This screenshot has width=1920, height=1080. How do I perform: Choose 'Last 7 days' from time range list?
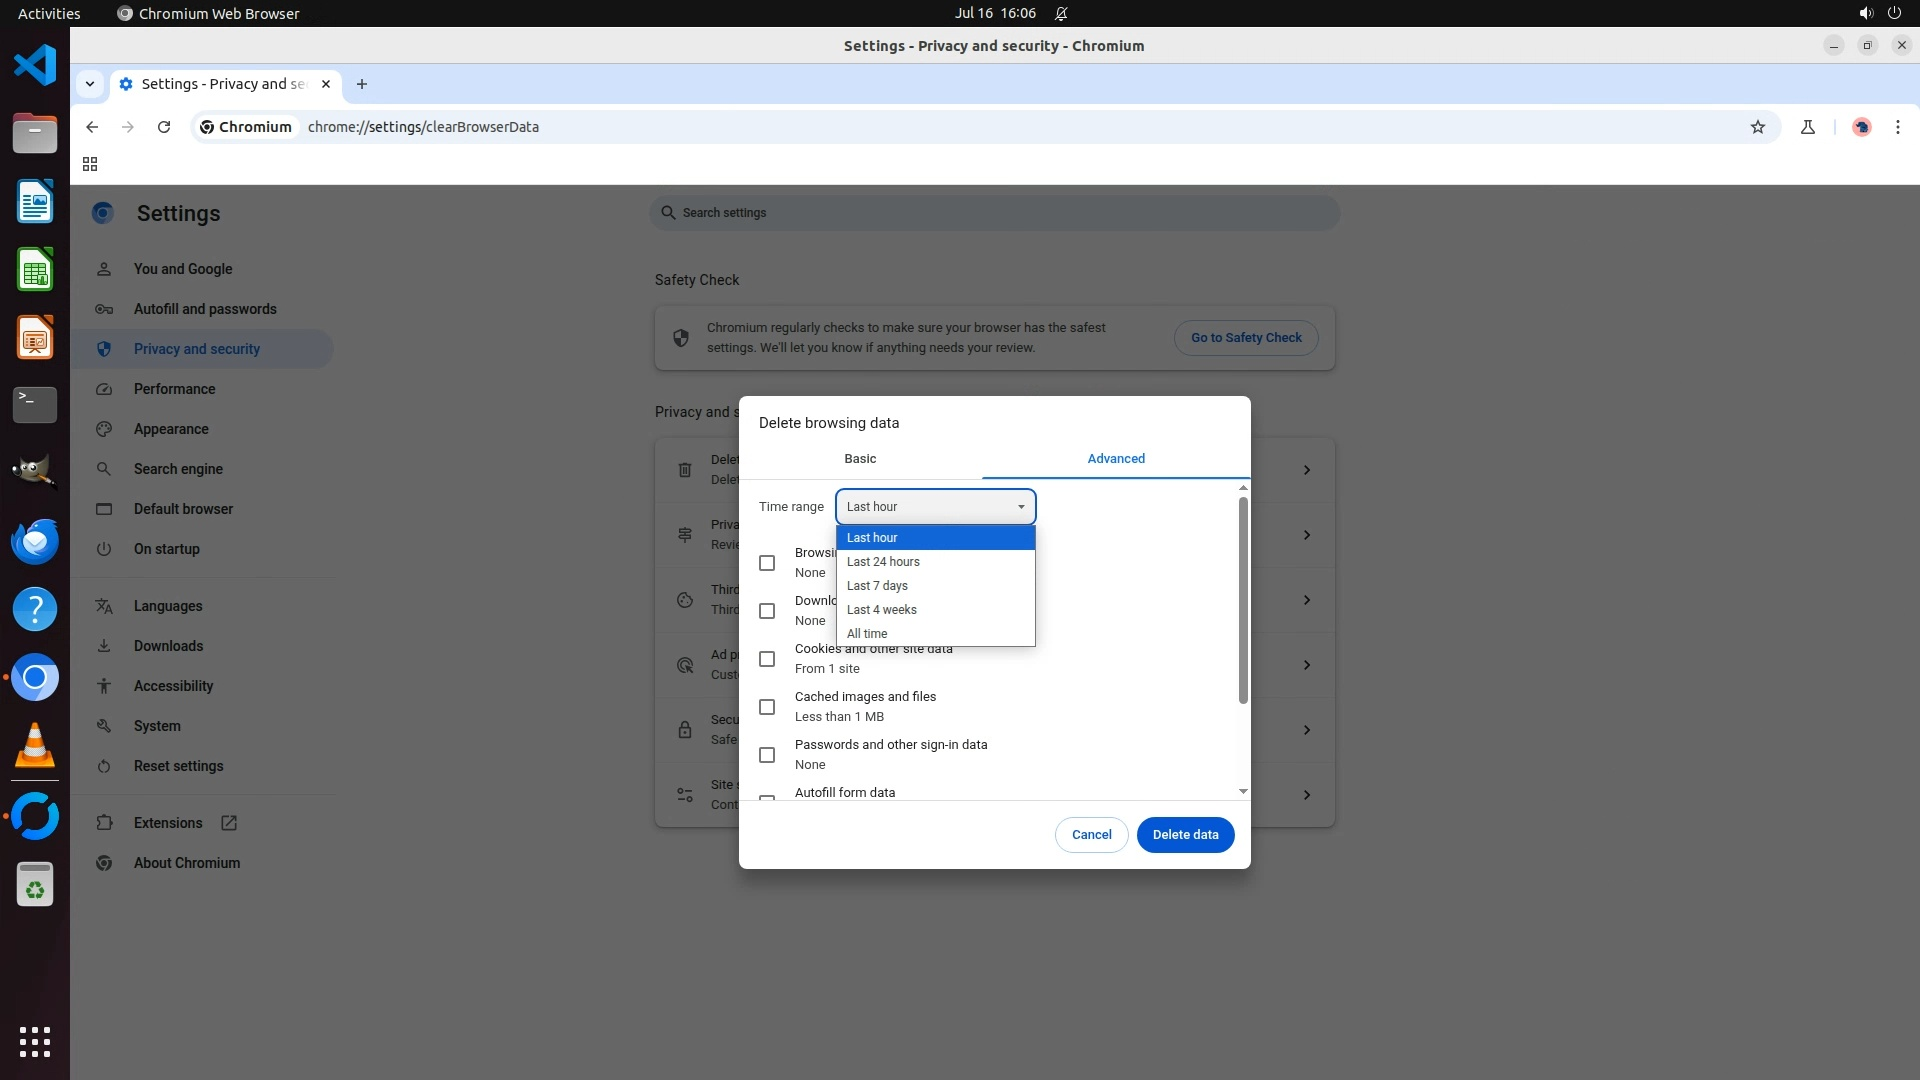(x=877, y=586)
